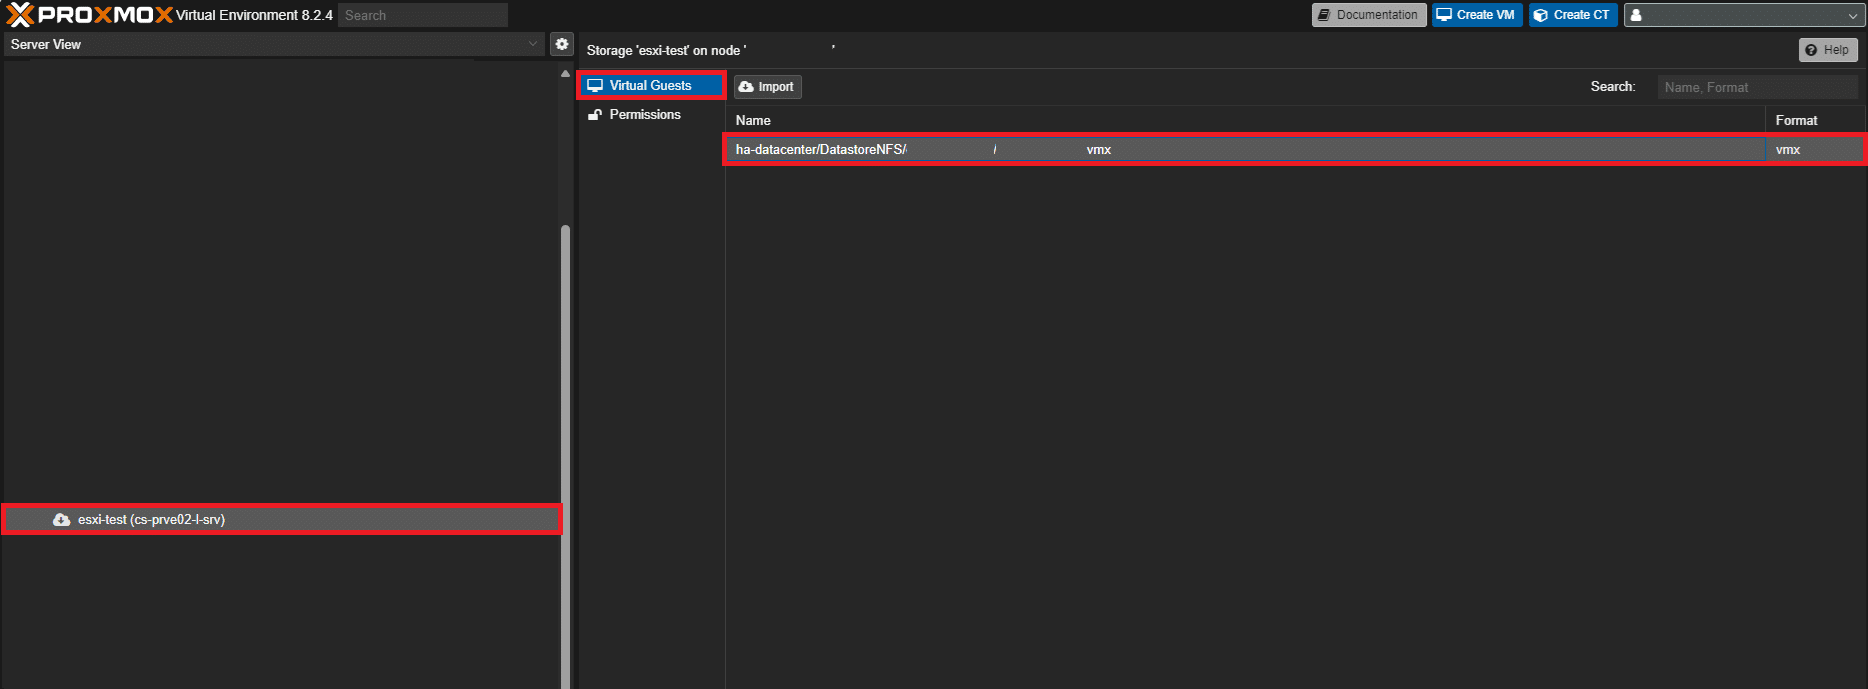Click the user account icon

(x=1636, y=15)
